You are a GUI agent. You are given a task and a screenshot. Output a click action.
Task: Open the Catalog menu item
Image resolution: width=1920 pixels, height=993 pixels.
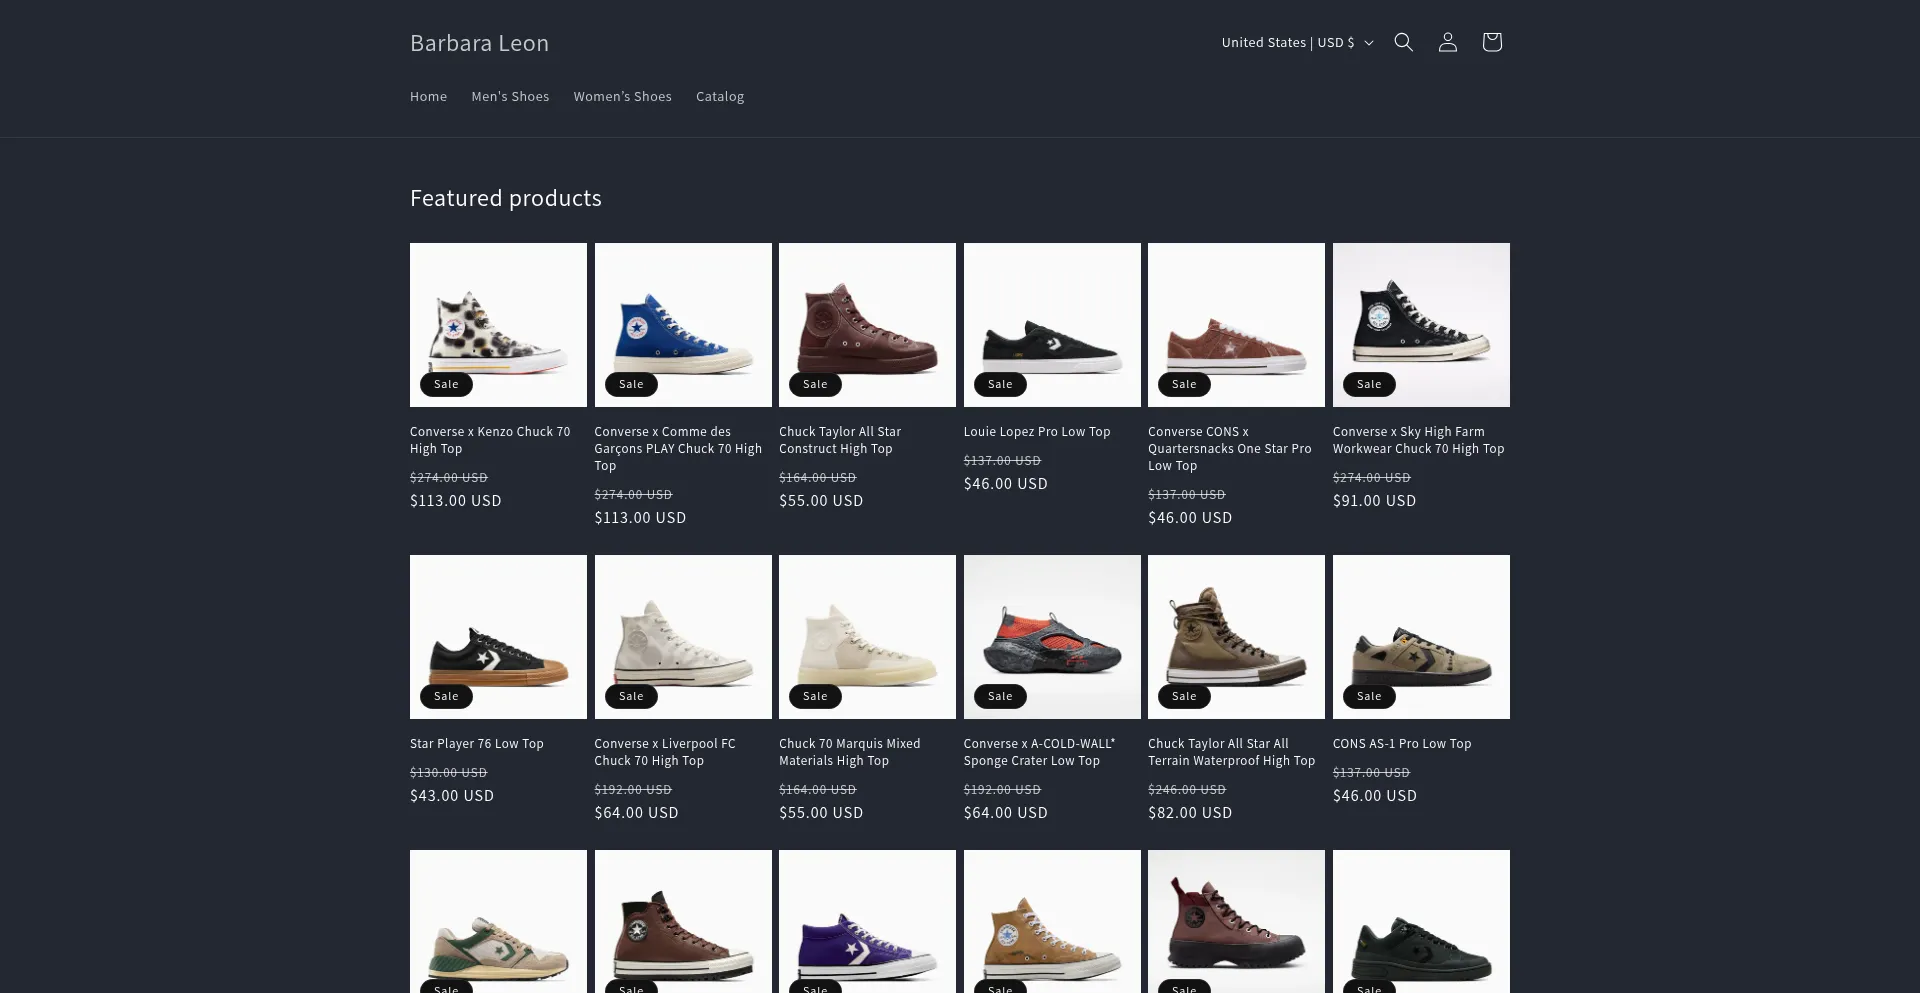(720, 97)
